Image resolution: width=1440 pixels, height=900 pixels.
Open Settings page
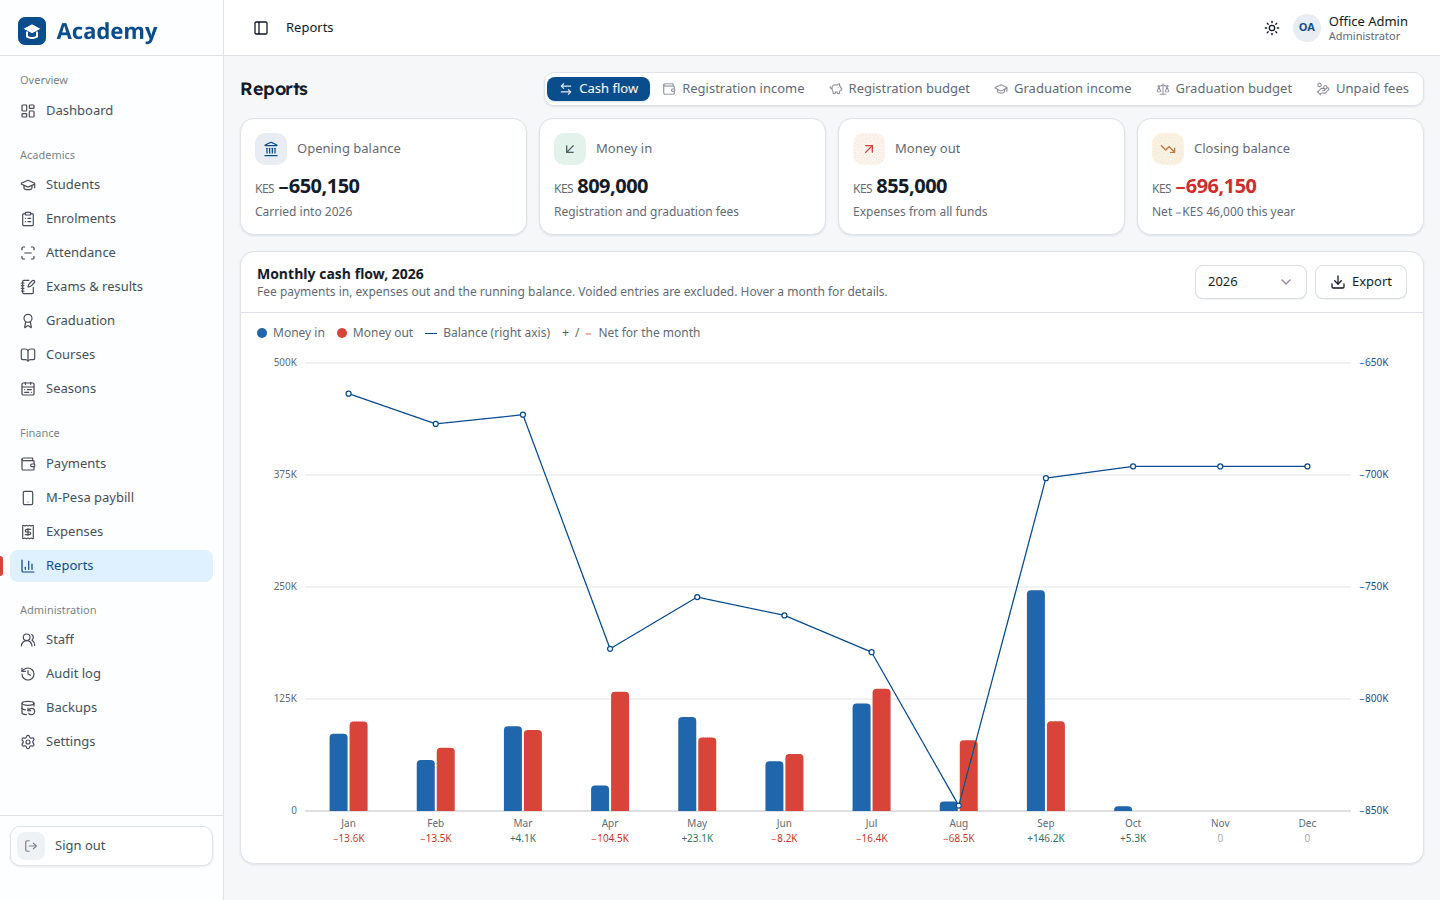click(111, 742)
